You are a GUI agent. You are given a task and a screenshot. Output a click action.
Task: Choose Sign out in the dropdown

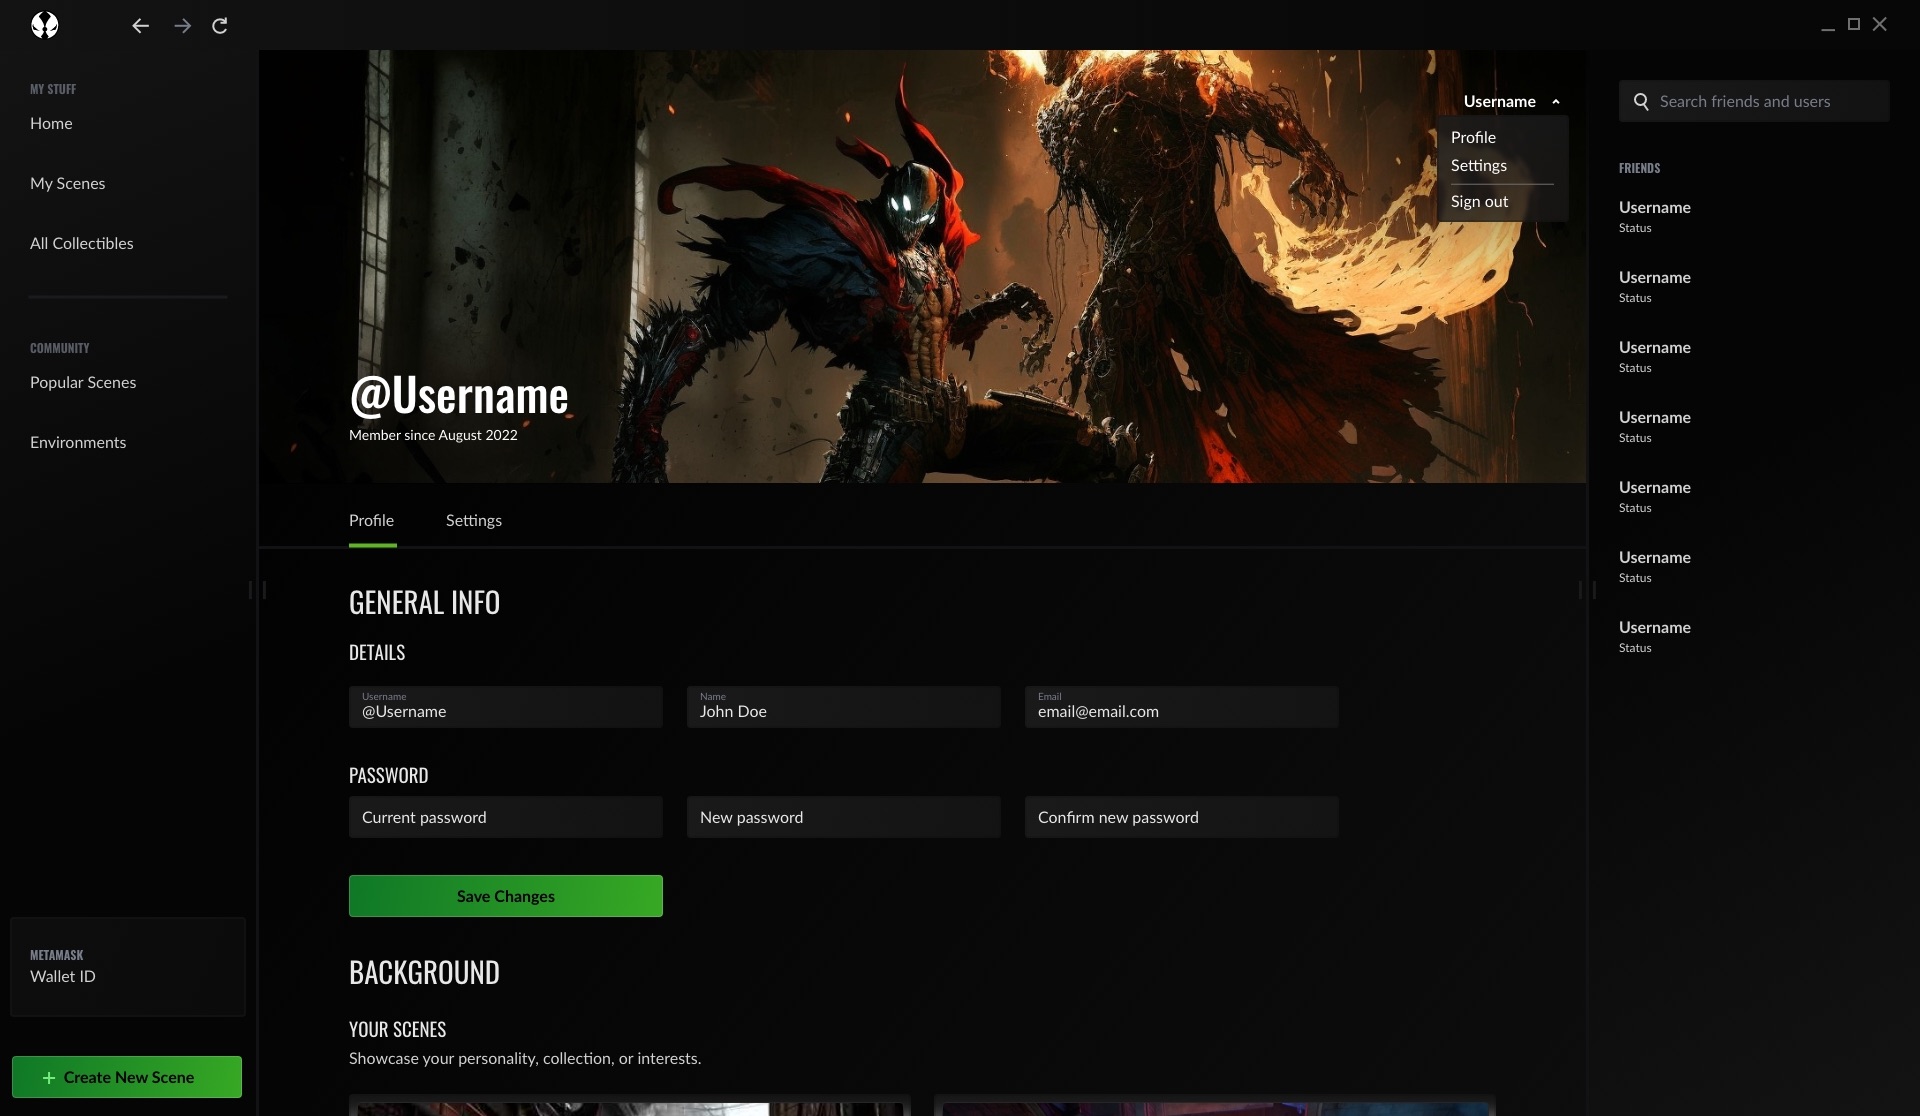click(x=1479, y=201)
